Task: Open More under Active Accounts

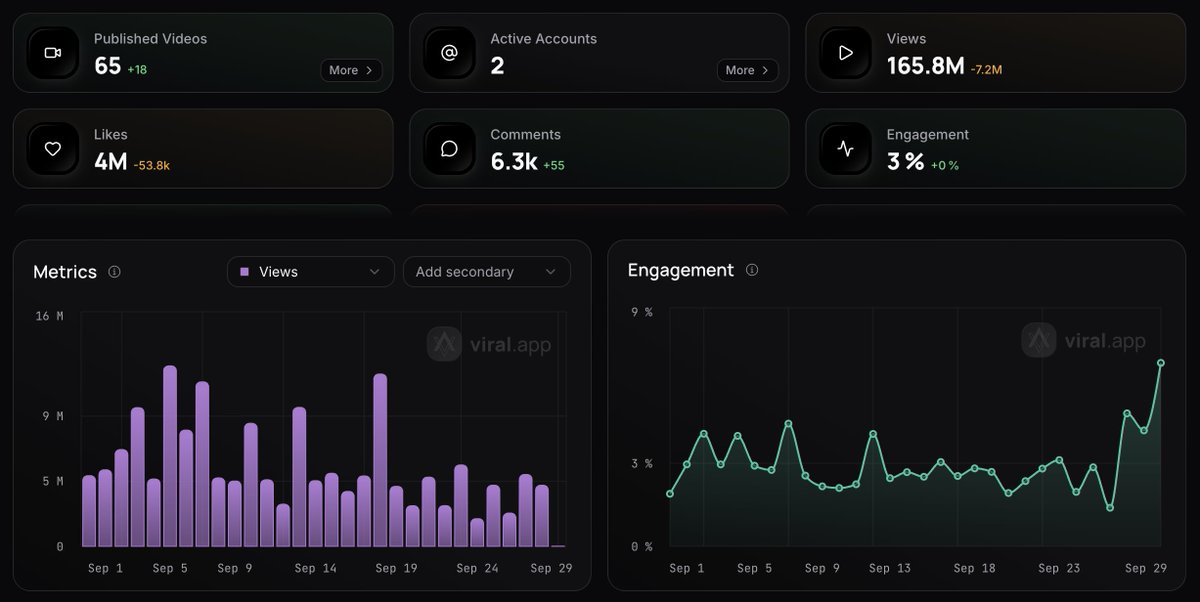Action: [747, 70]
